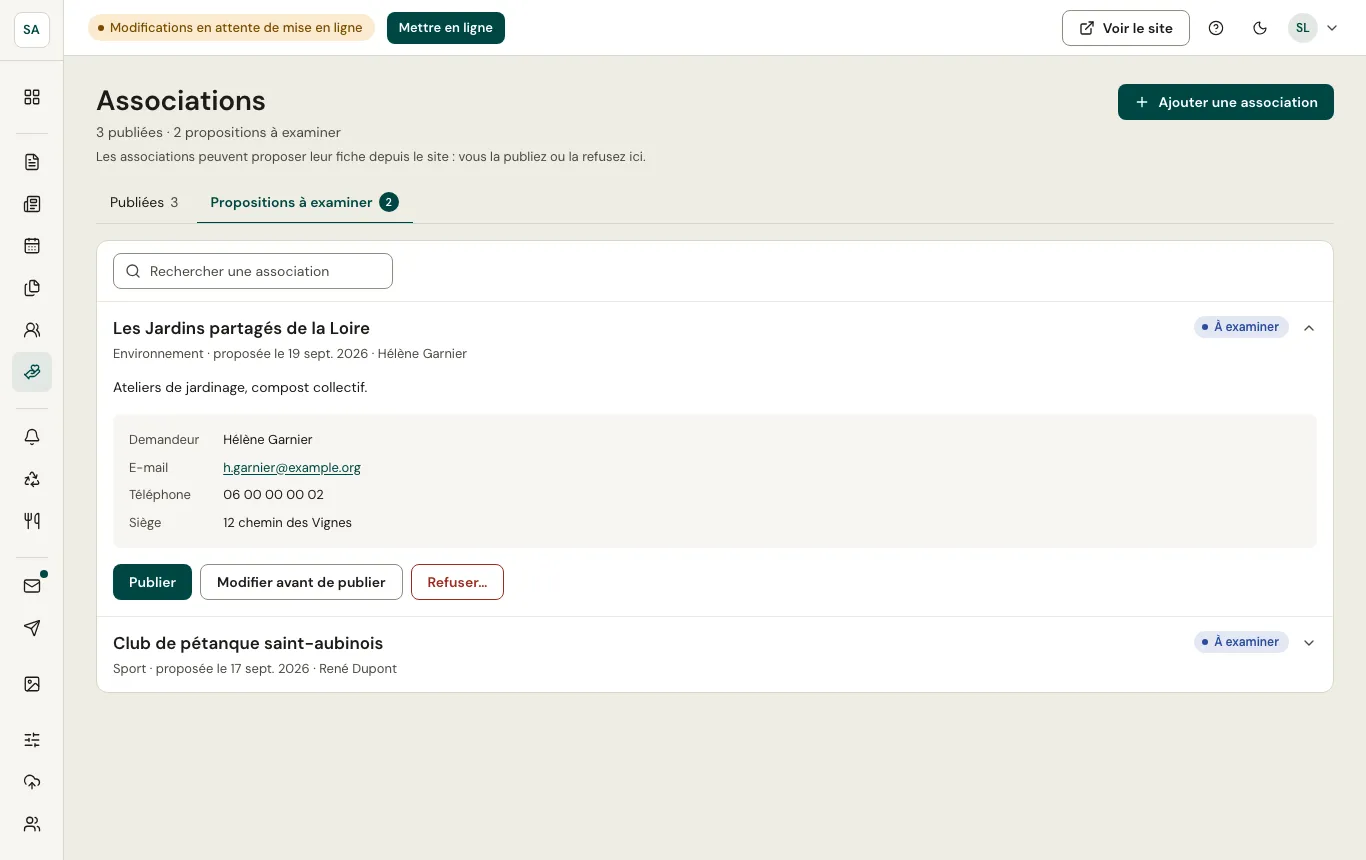Expand Club de pétanque saint-aubinois details
The image size is (1366, 860).
pos(1309,642)
